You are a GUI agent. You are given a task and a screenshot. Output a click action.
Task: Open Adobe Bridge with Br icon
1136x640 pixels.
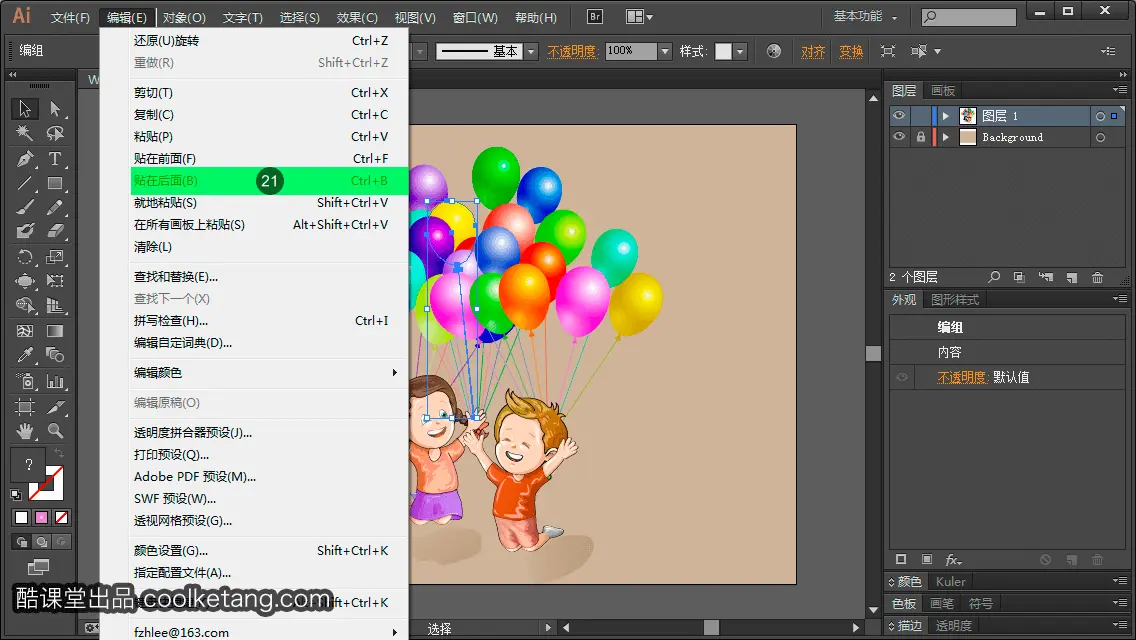click(x=595, y=17)
